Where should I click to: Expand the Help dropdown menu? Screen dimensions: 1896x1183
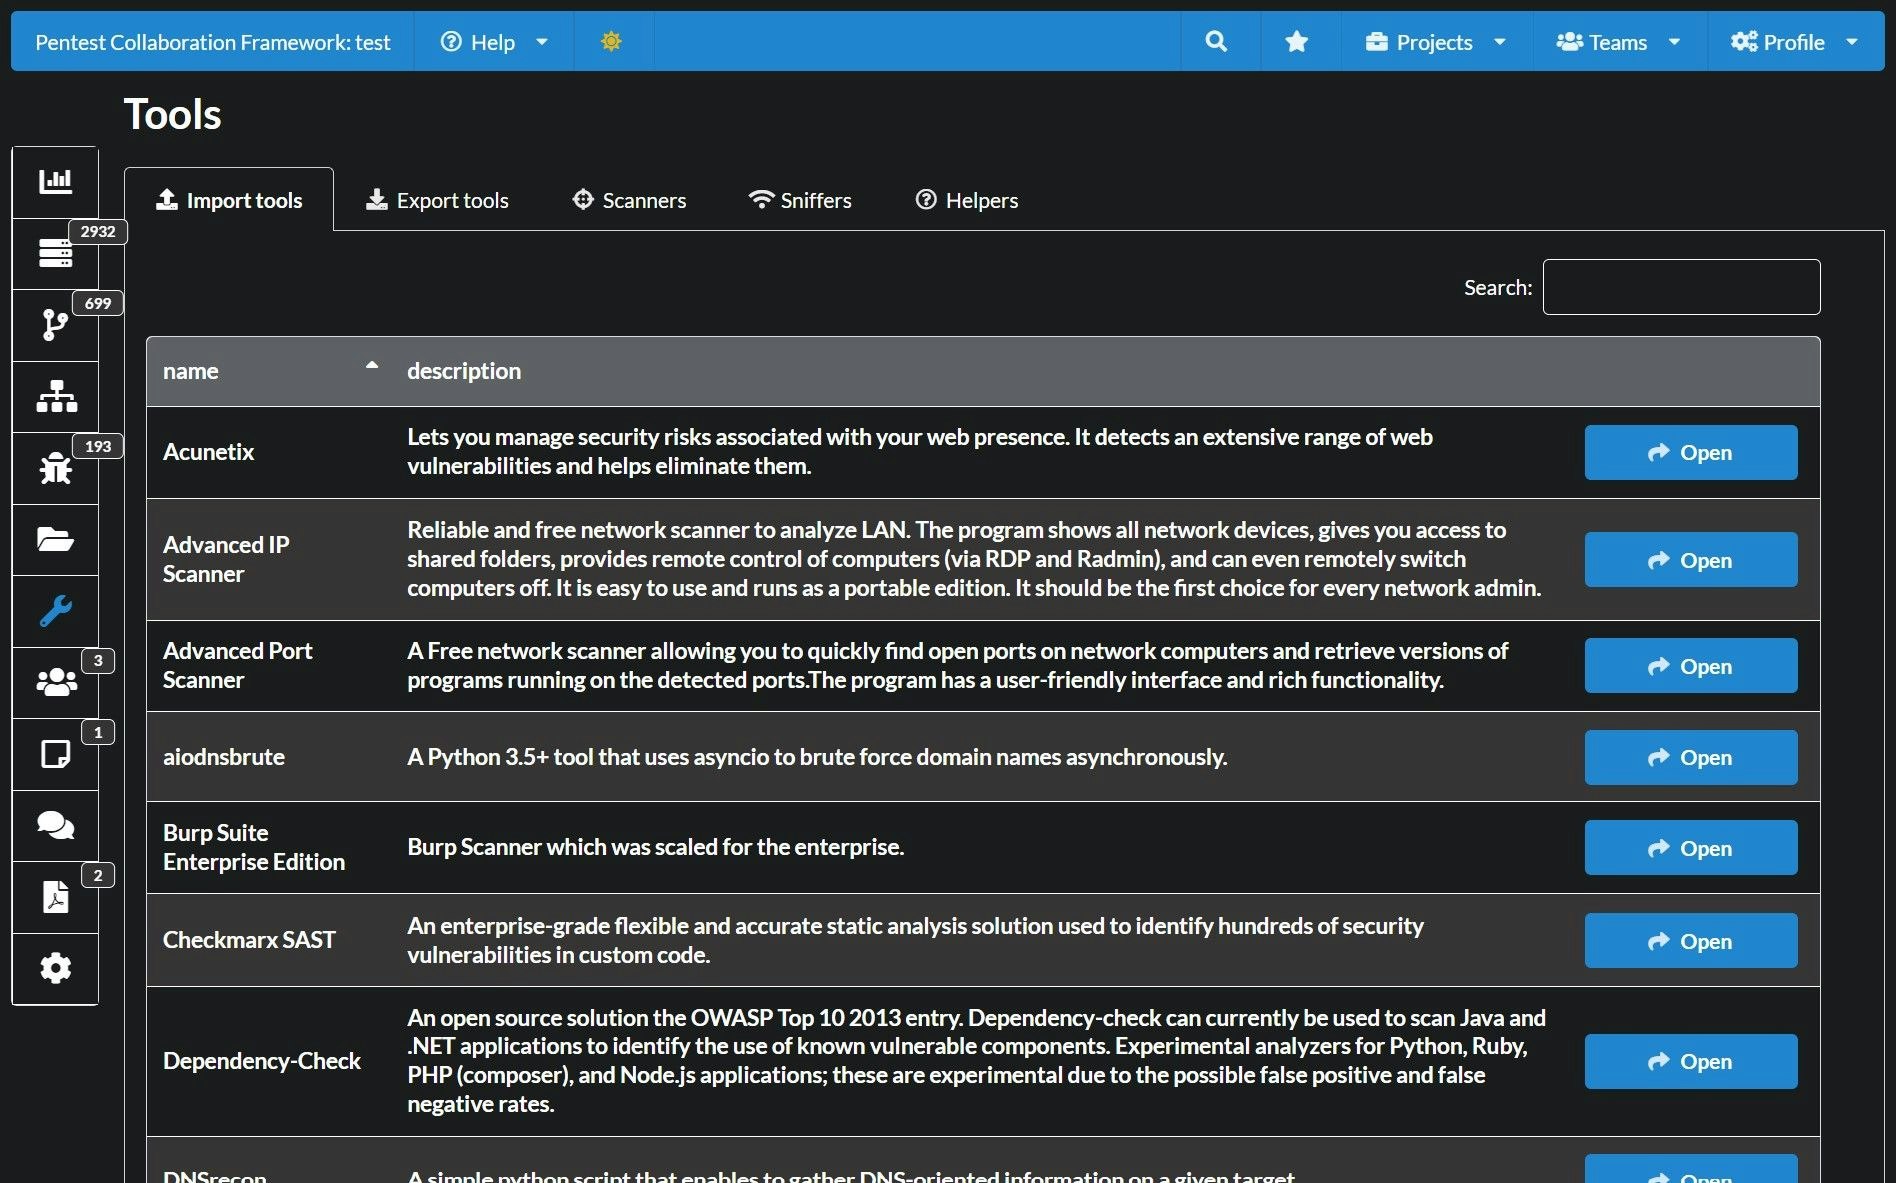[x=494, y=41]
